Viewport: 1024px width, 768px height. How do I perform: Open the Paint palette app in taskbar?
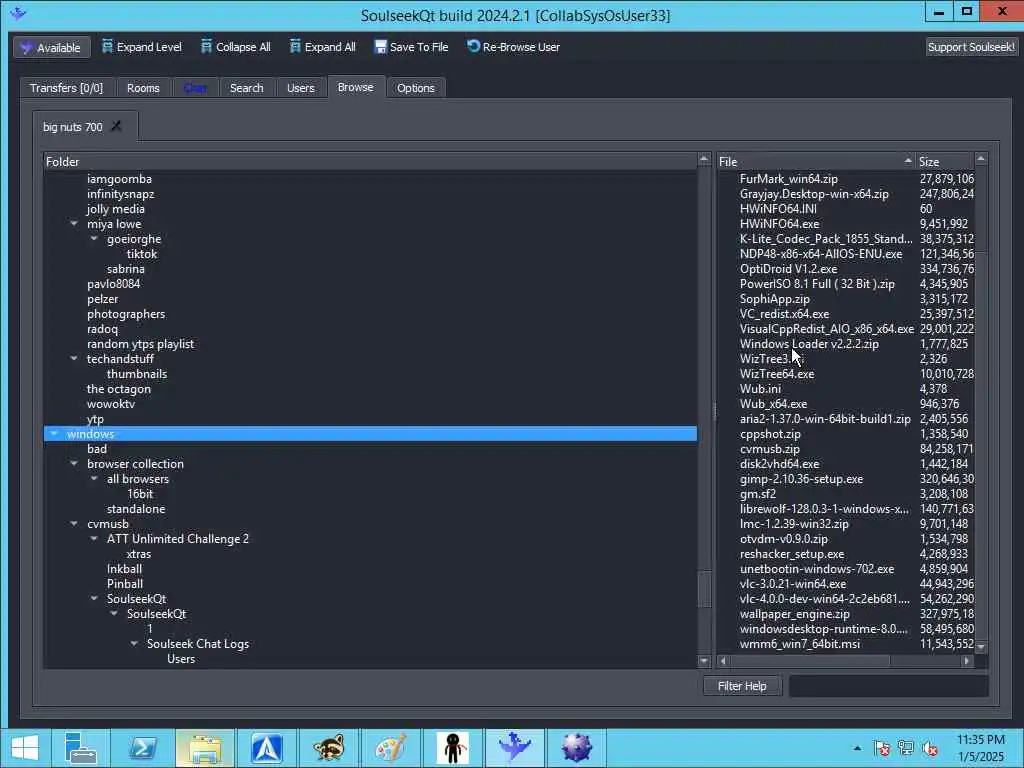pyautogui.click(x=391, y=748)
